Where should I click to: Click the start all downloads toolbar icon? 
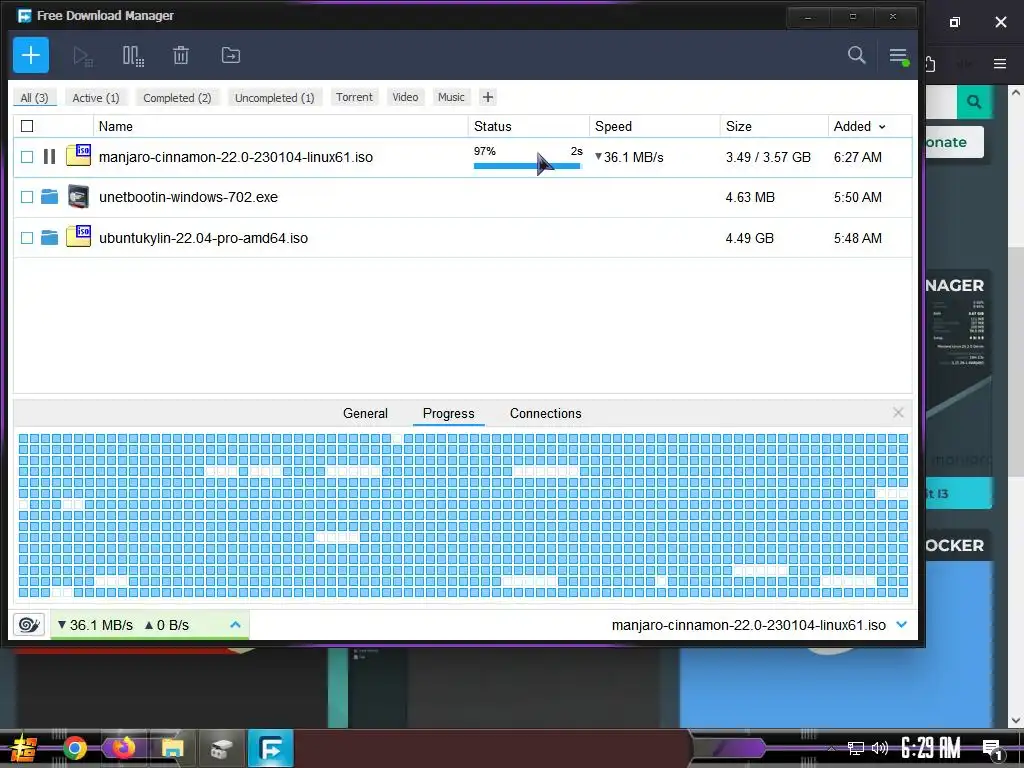pos(83,56)
